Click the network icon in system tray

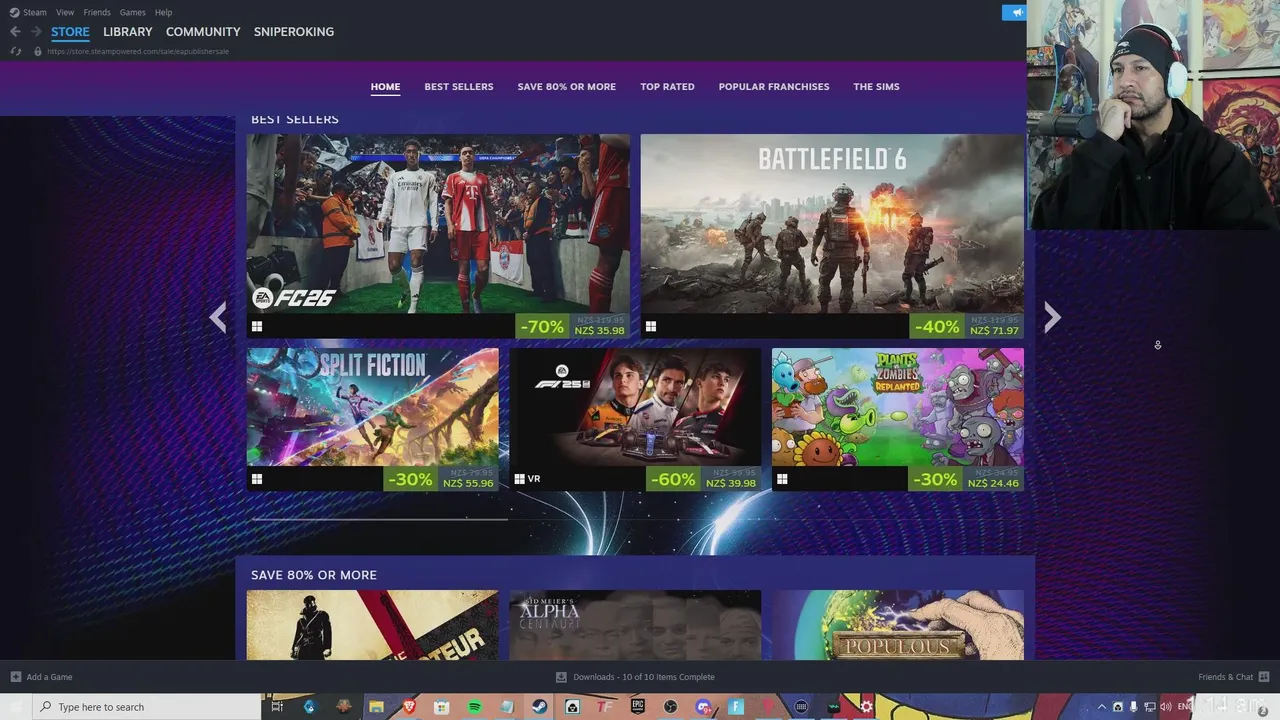coord(1150,707)
